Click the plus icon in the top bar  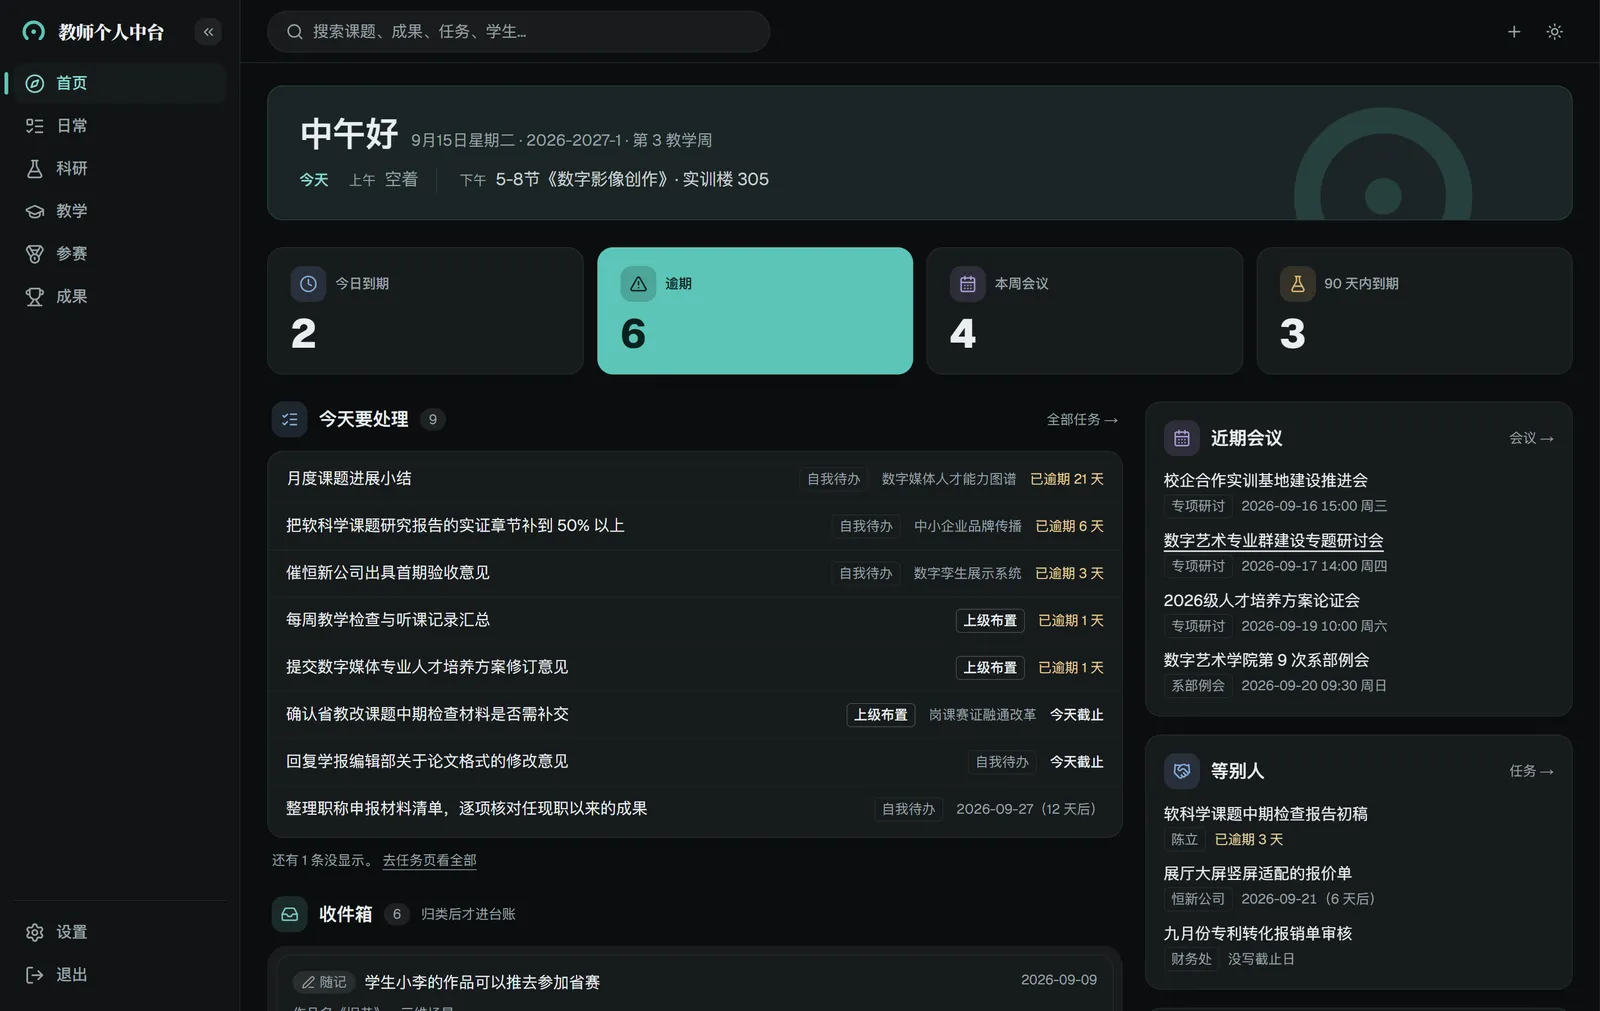click(1514, 32)
